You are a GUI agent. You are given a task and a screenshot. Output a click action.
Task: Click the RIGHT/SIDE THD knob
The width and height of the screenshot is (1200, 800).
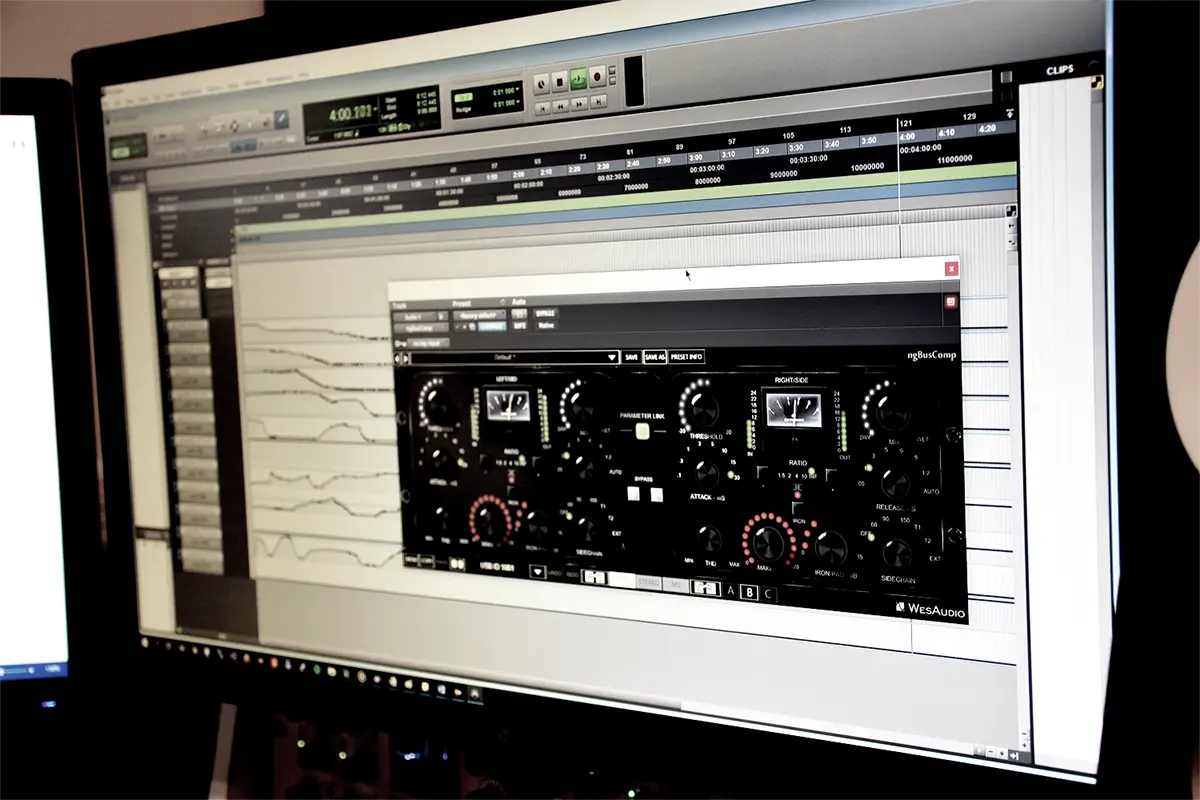(709, 539)
